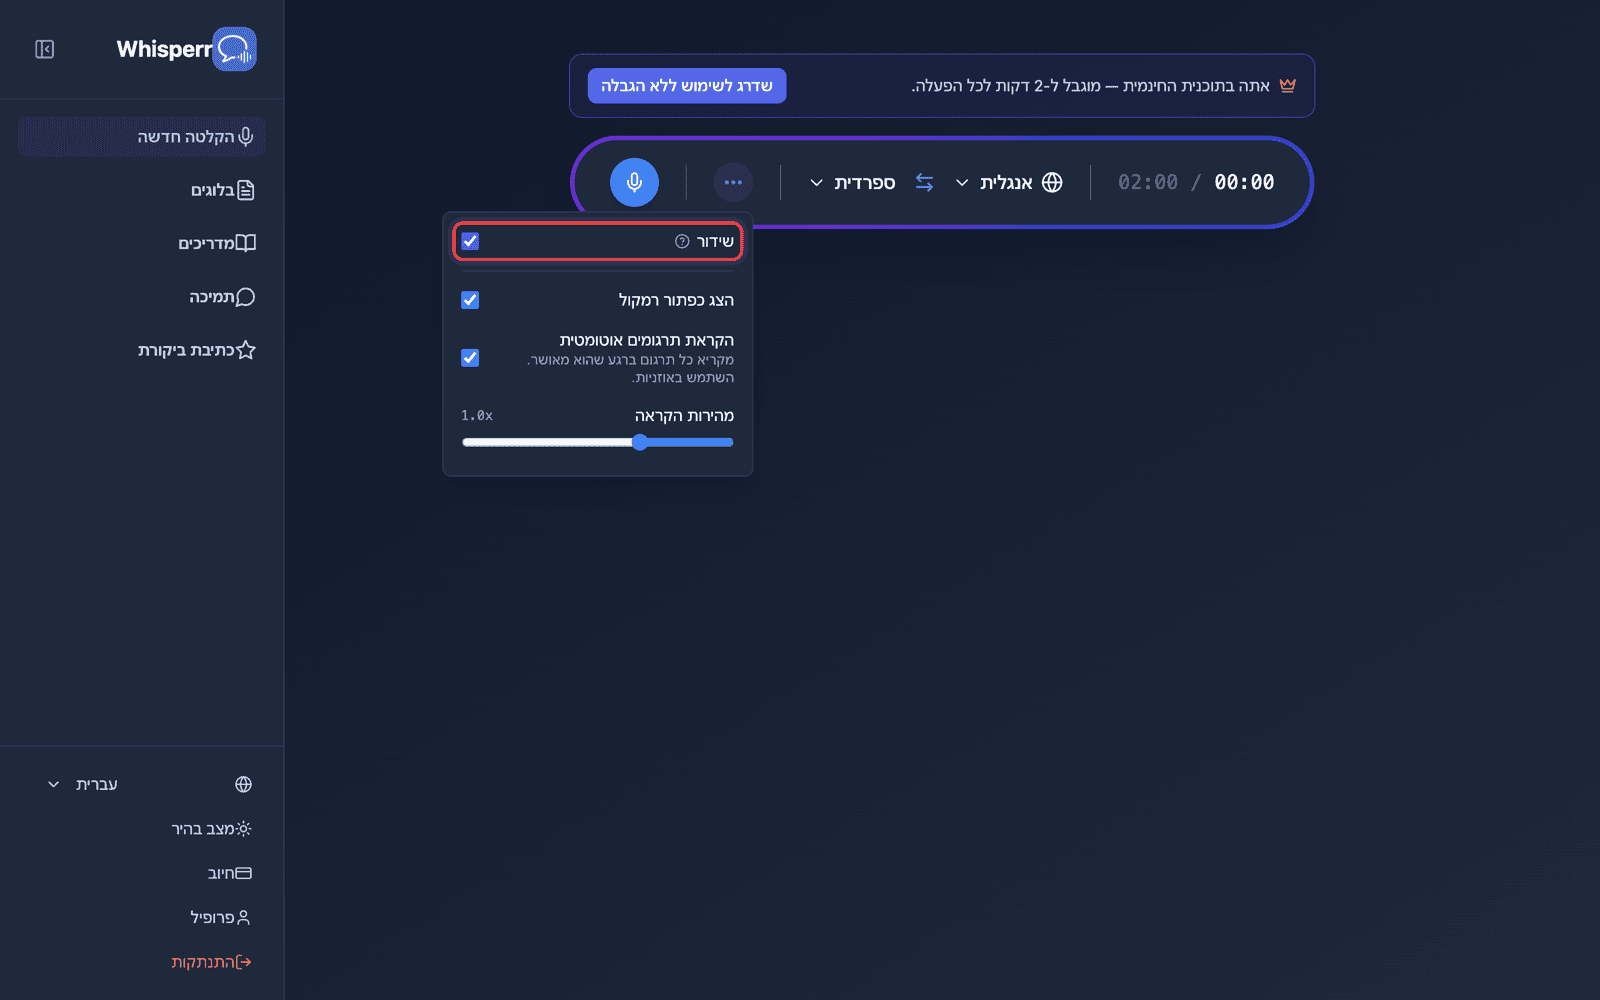
Task: Click the help question mark beside שידור
Action: (682, 241)
